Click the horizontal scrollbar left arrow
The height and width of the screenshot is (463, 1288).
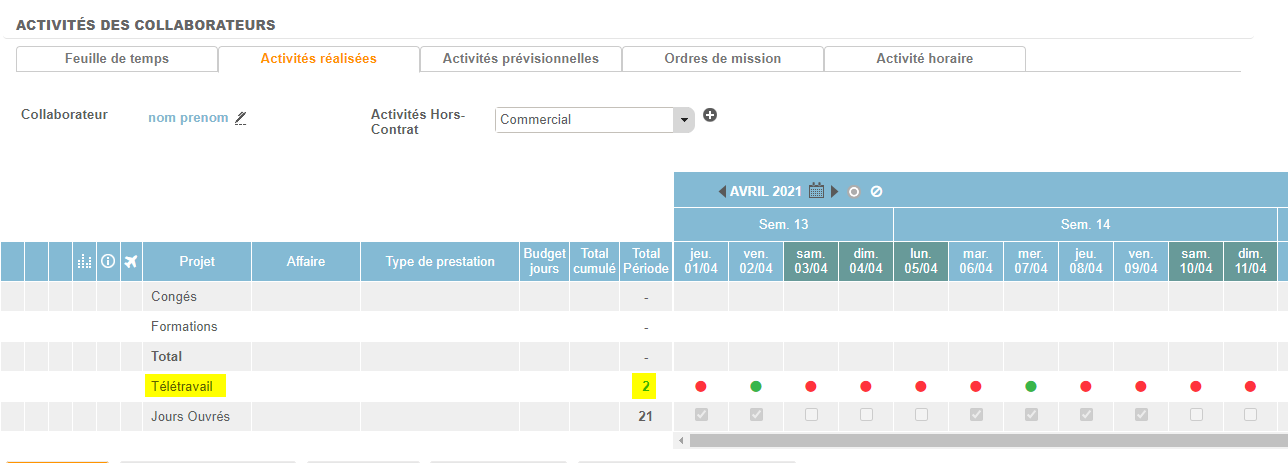[x=681, y=440]
